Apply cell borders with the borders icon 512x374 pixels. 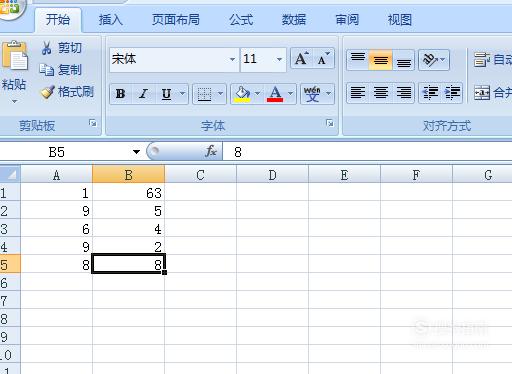click(204, 94)
